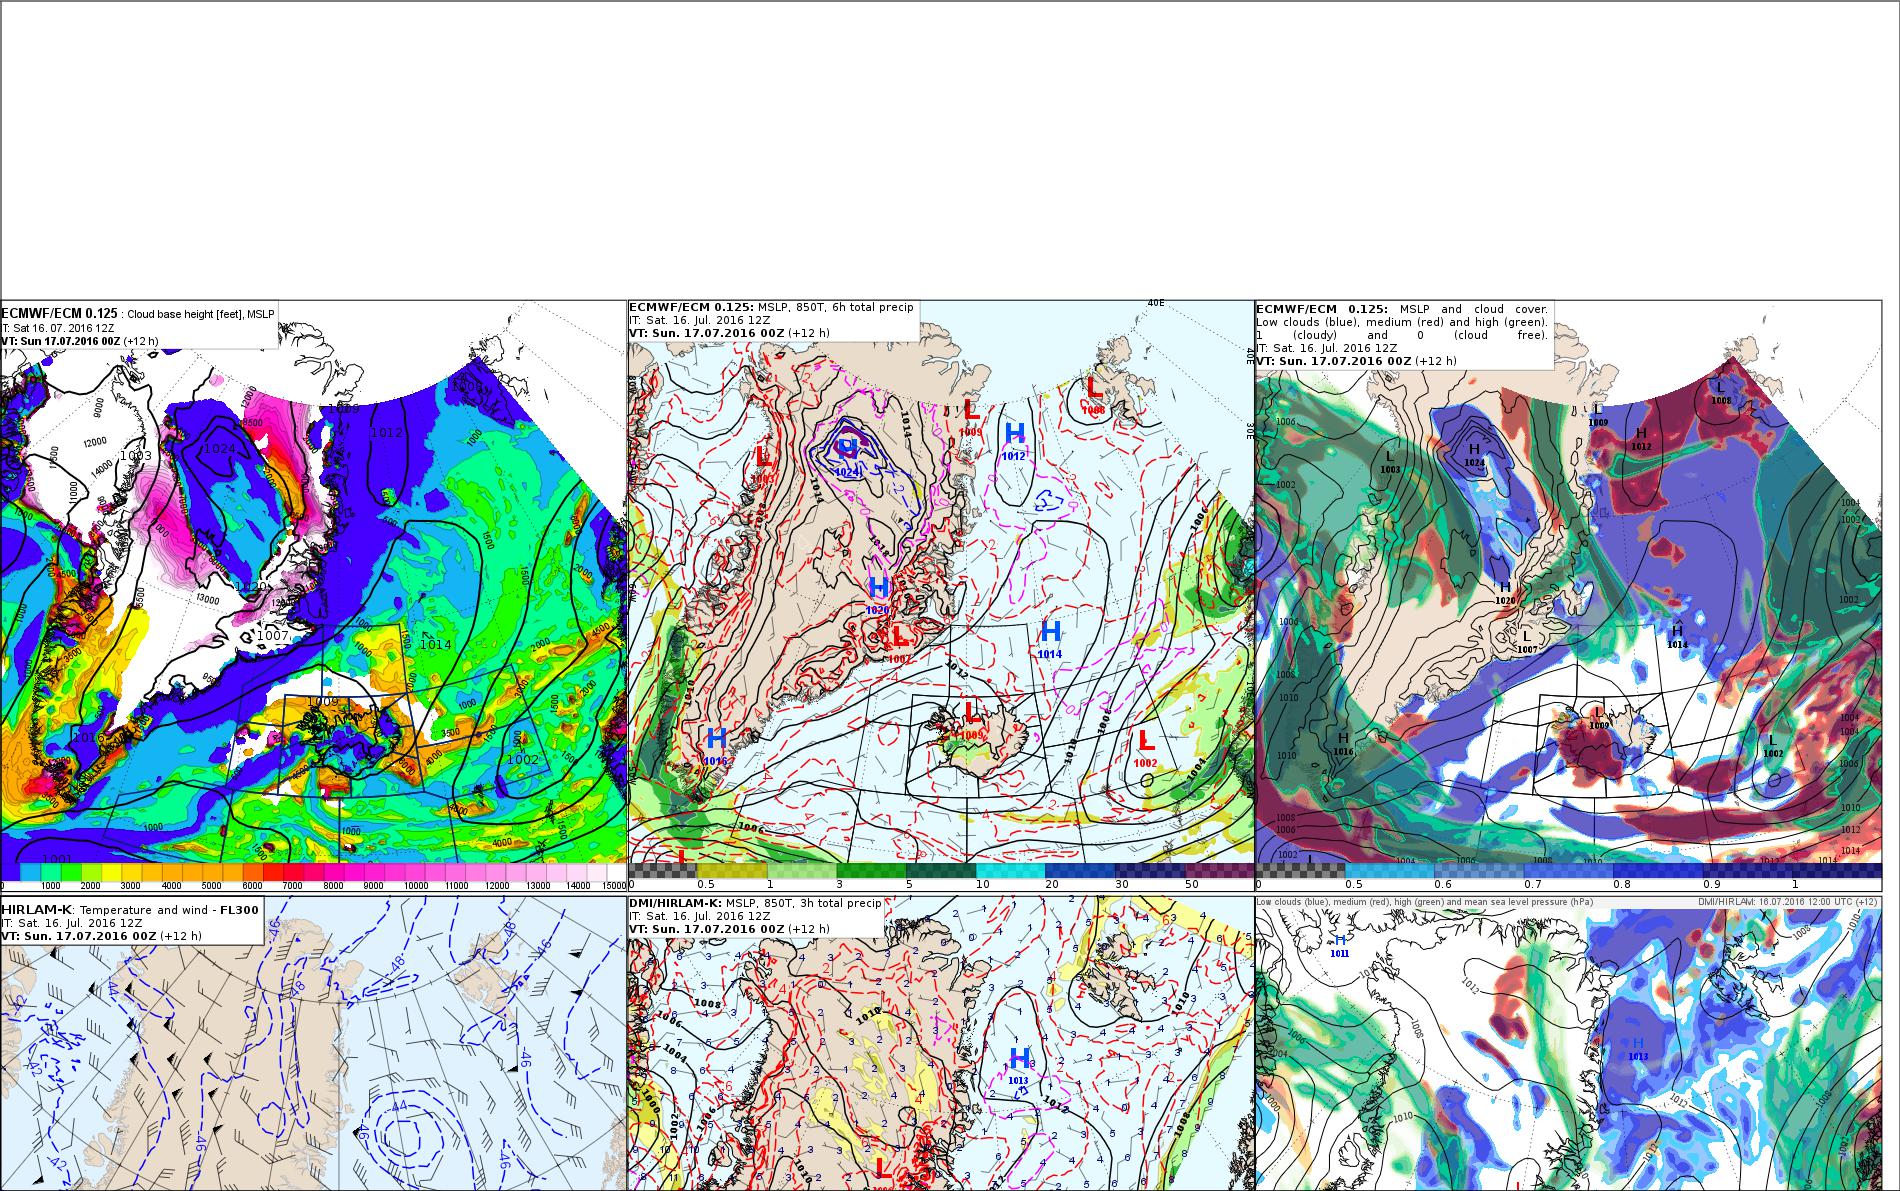Viewport: 1900px width, 1191px height.
Task: Pick the purple 50 swatch in 6h precip scale
Action: [x=1218, y=871]
